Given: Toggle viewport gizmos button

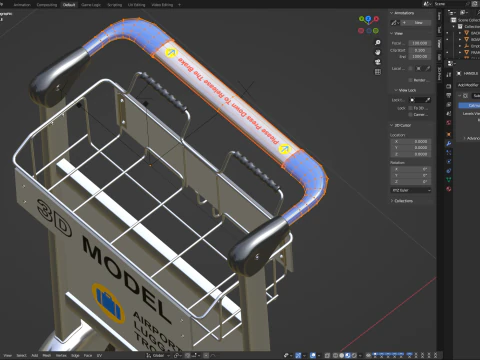Looking at the screenshot, I should [298, 355].
